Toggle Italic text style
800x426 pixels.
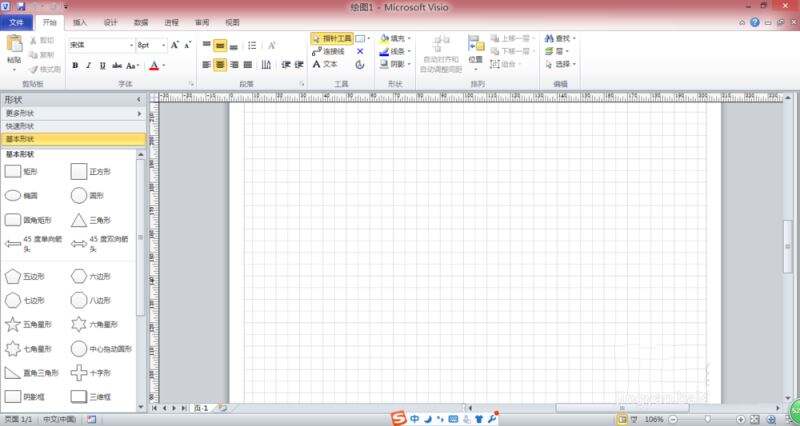pos(88,66)
